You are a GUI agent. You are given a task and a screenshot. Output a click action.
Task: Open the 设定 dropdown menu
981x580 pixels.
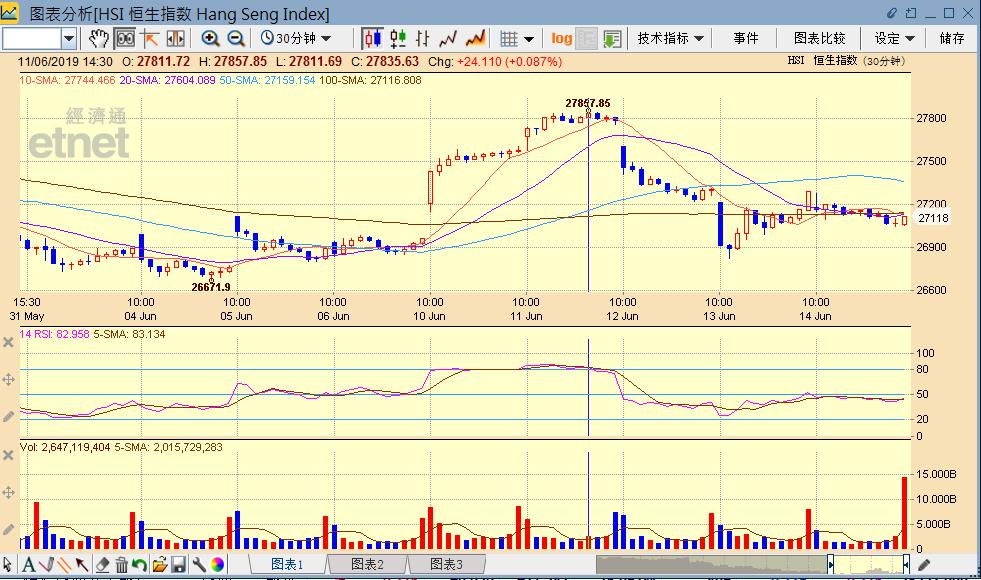pos(894,38)
